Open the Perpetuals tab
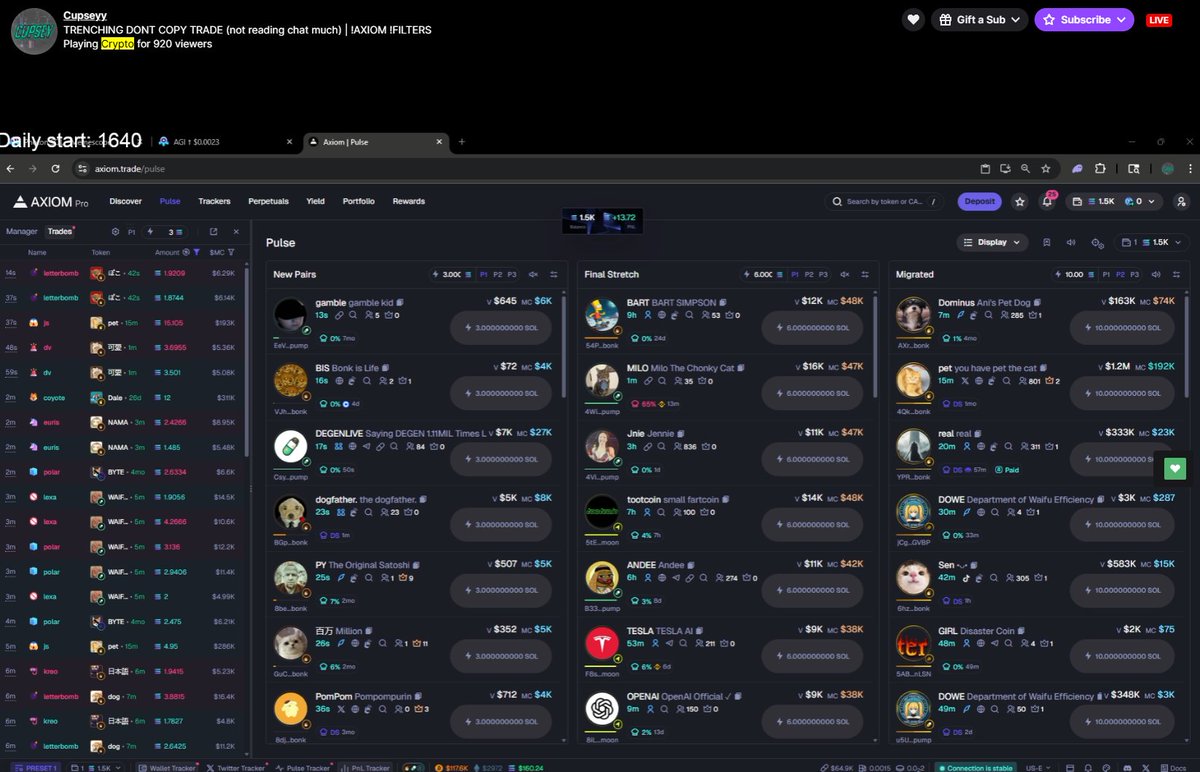 pos(268,201)
